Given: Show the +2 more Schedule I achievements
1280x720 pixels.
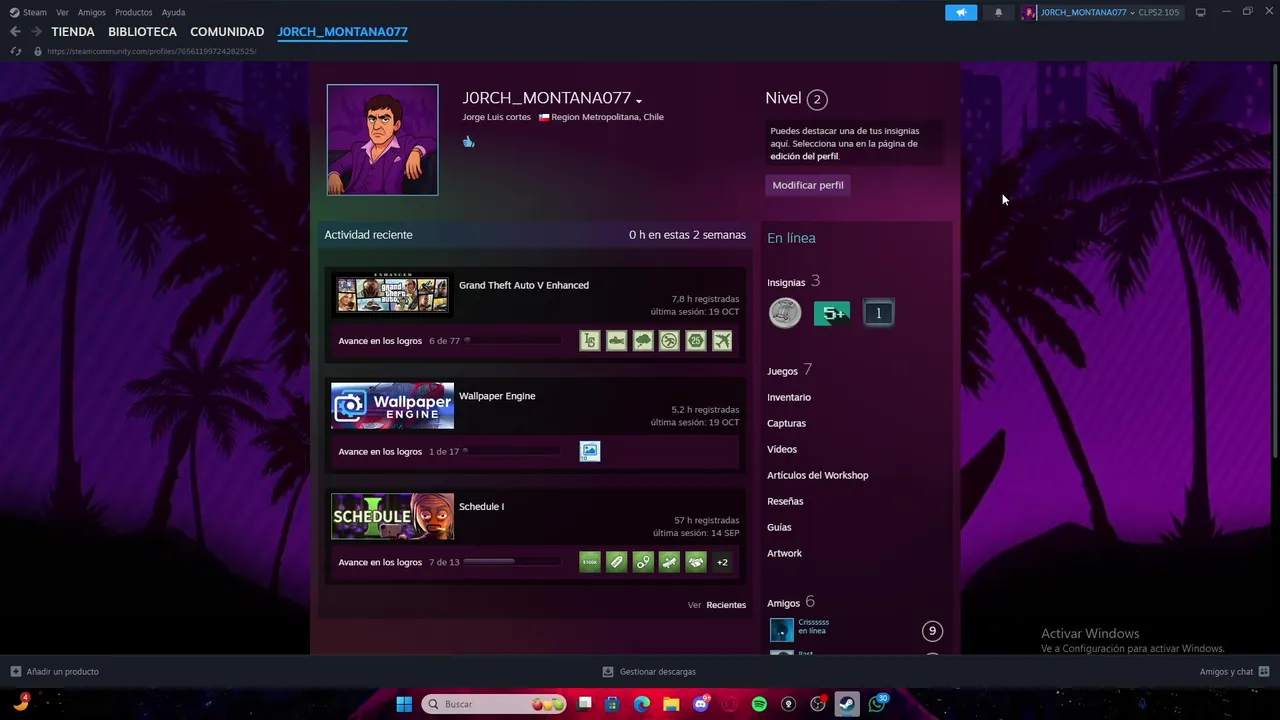Looking at the screenshot, I should (722, 562).
